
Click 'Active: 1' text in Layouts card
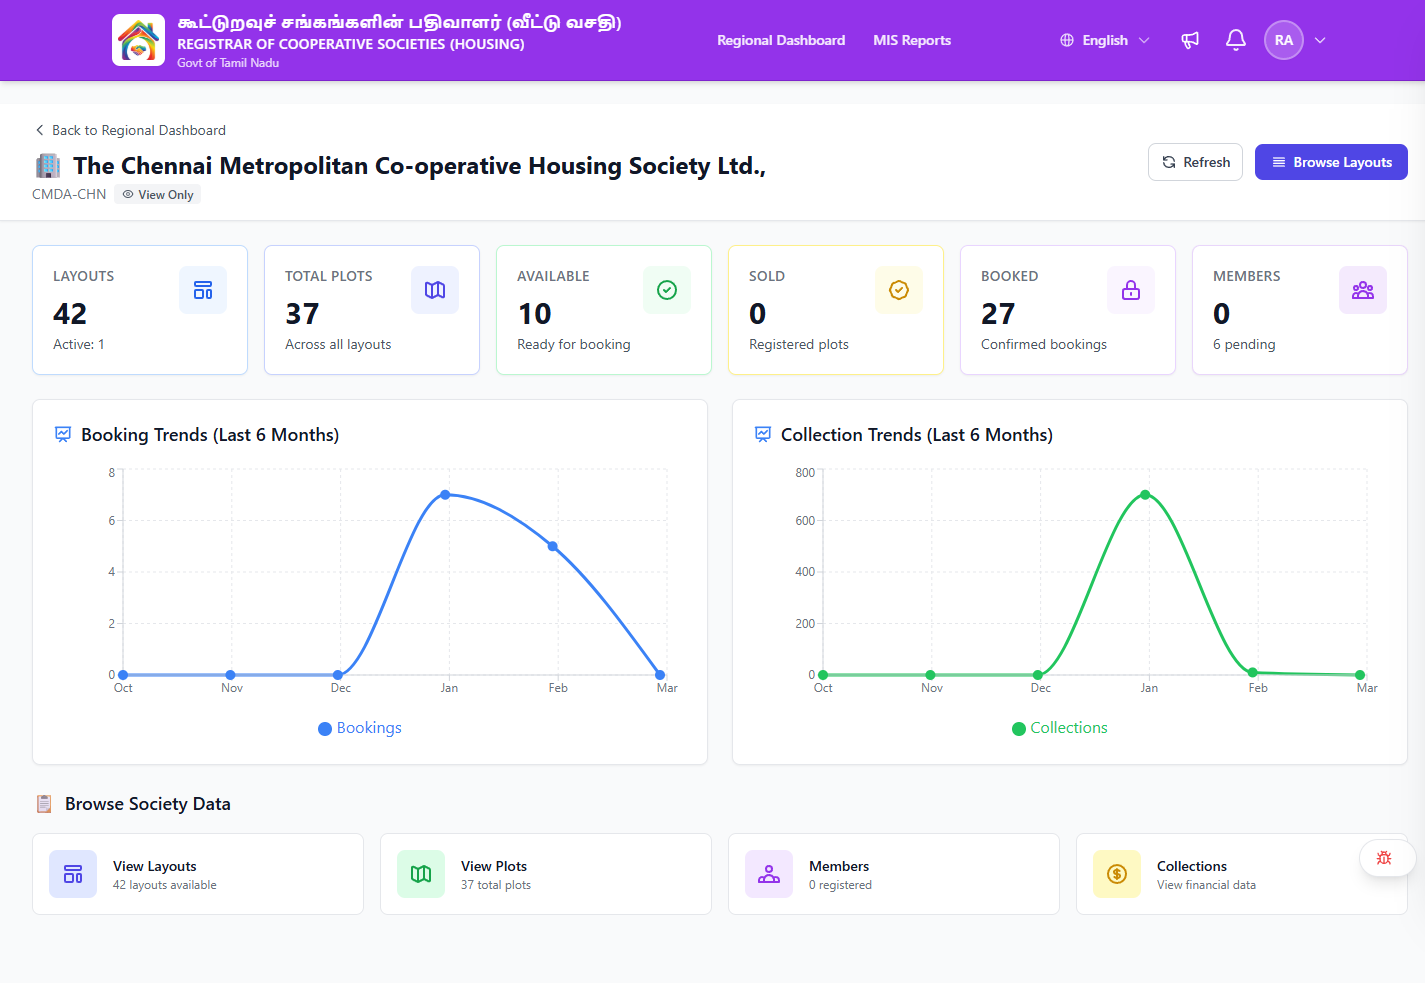(79, 344)
